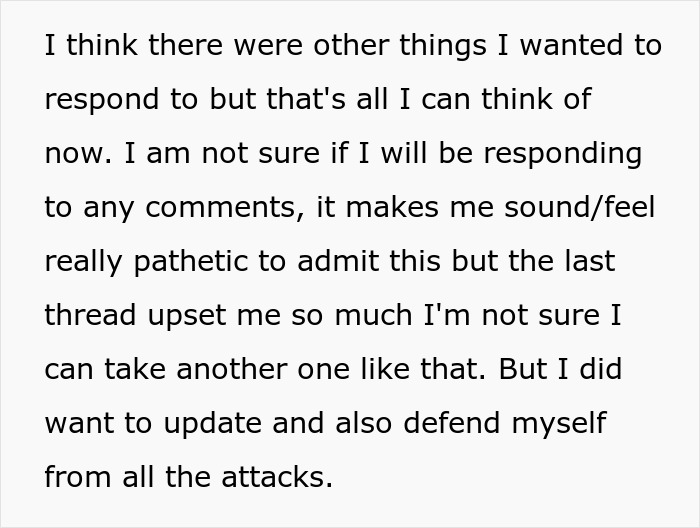Click the word "myself"
700x528 pixels.
(x=558, y=423)
